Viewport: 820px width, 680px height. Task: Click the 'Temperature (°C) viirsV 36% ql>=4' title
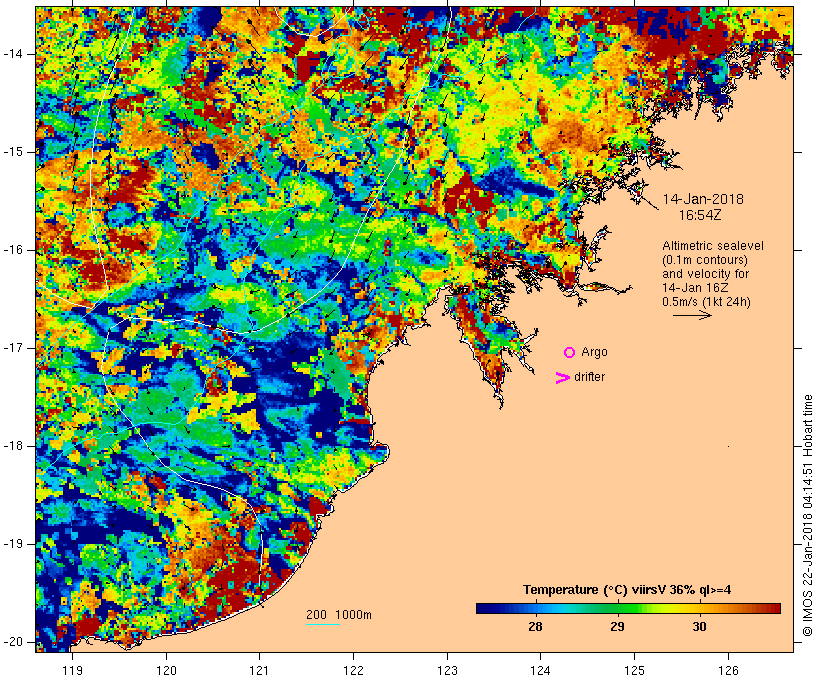(627, 590)
